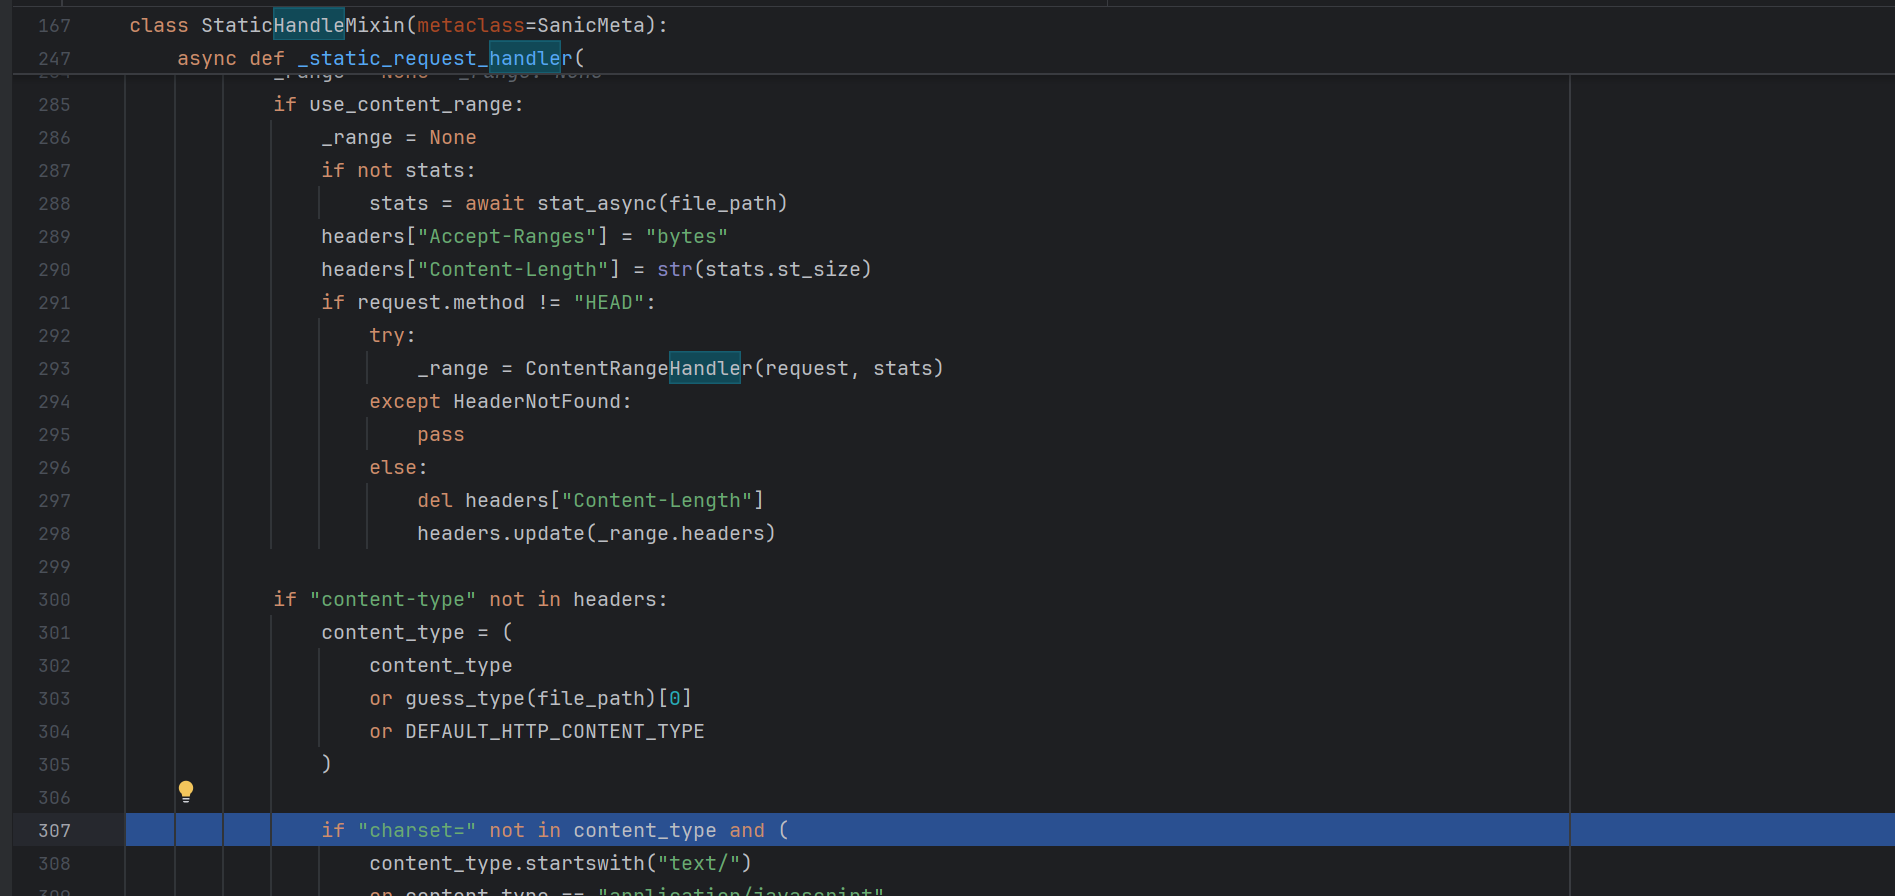Image resolution: width=1895 pixels, height=896 pixels.
Task: Click 'content_type = (' assignment line
Action: pos(416,632)
